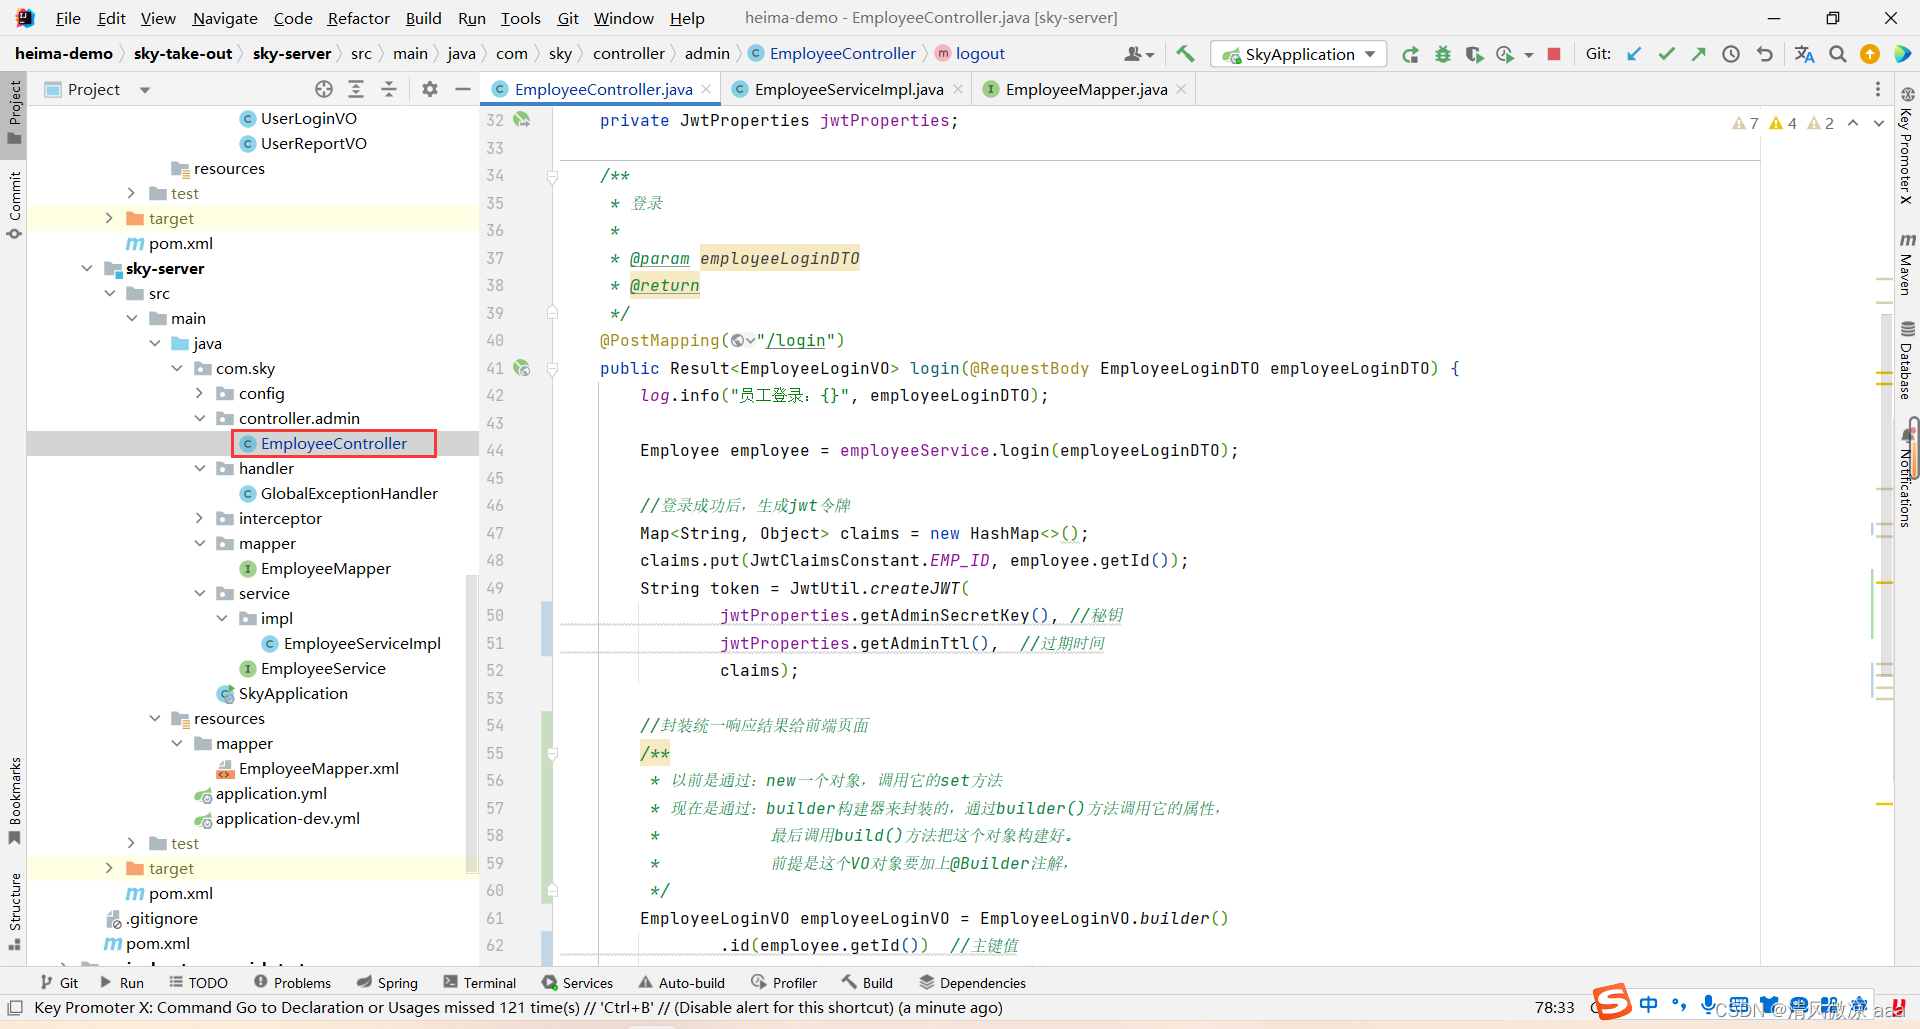Open the Spring tool window
The width and height of the screenshot is (1920, 1029).
(x=387, y=983)
